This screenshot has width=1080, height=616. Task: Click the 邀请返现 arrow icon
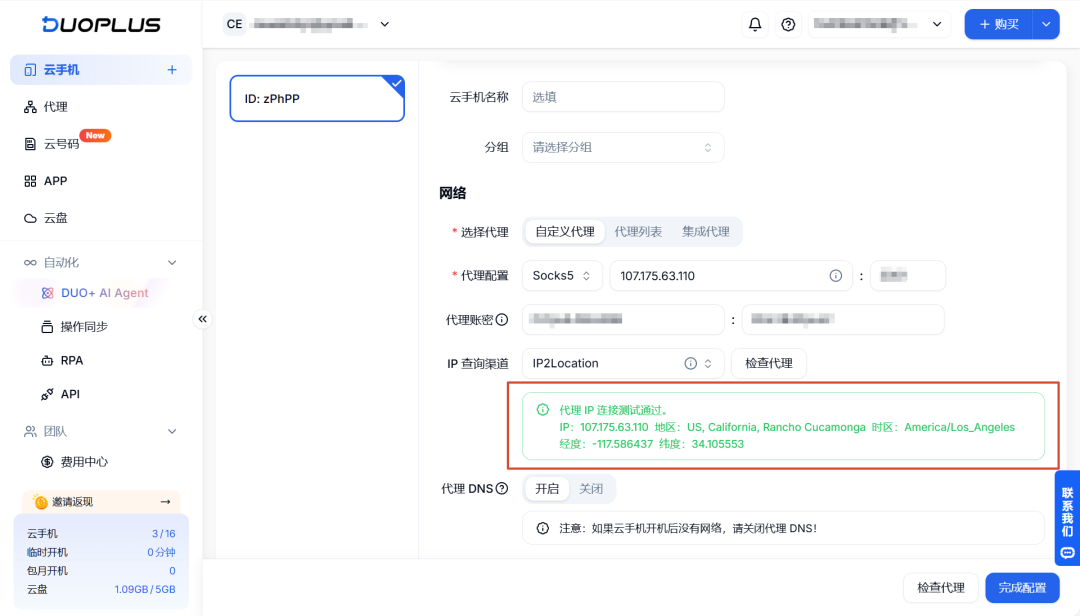165,502
